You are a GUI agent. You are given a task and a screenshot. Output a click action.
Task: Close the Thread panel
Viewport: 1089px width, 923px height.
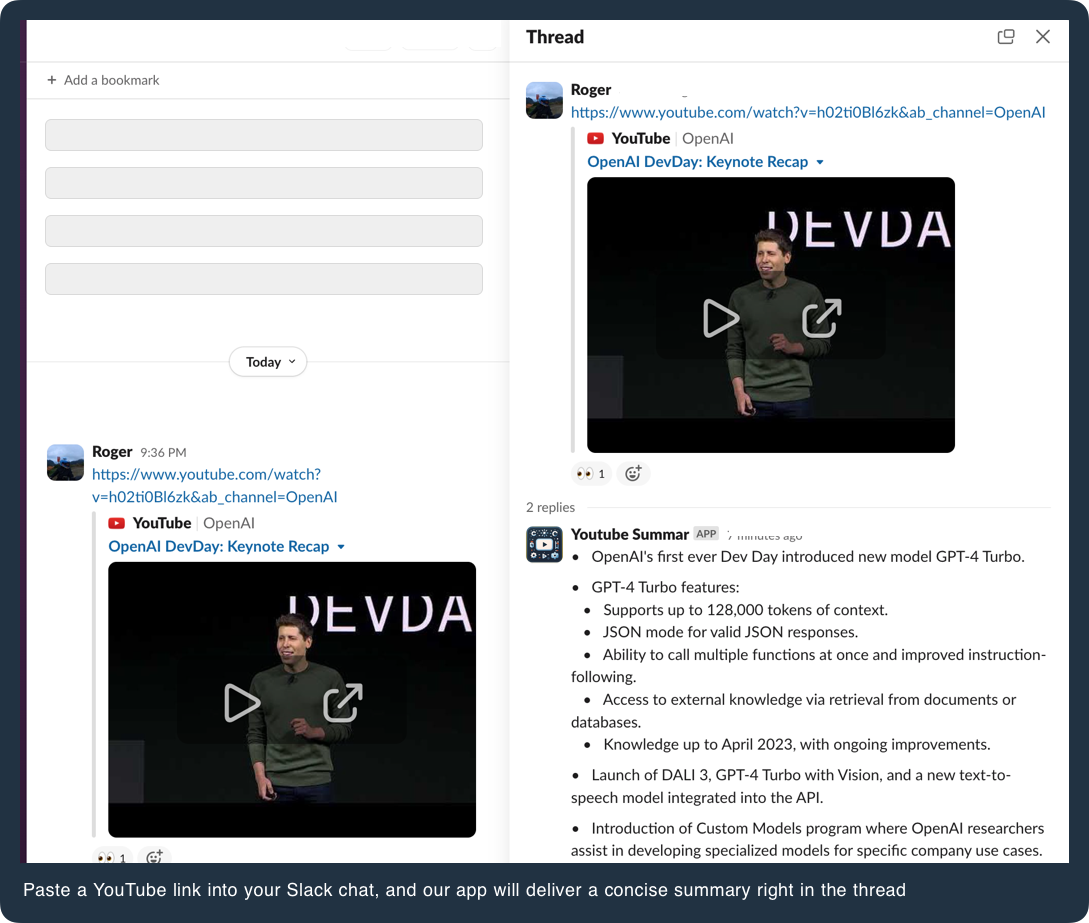coord(1042,37)
